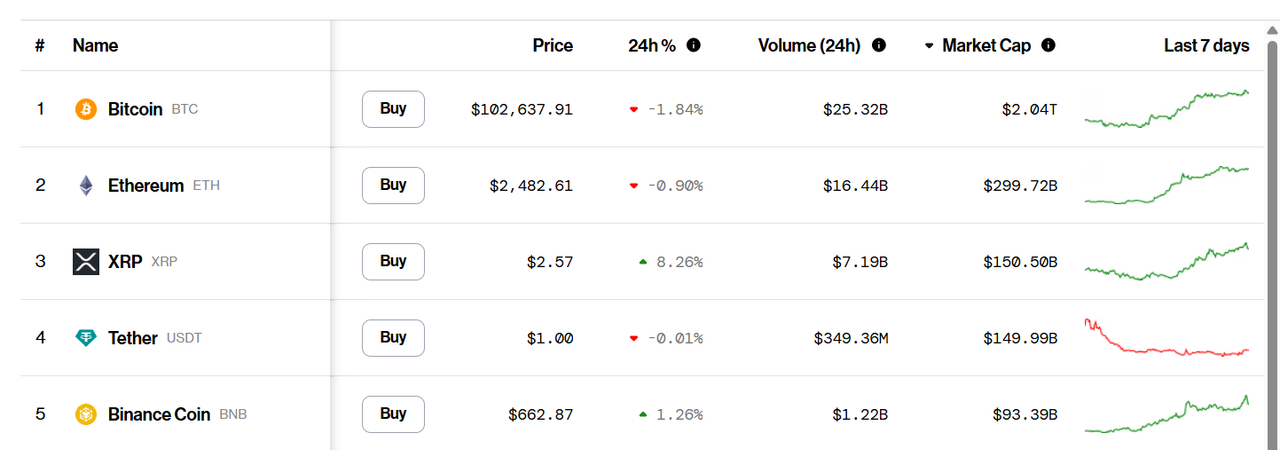Click the Bitcoin orange logo icon
This screenshot has width=1280, height=450.
(86, 109)
